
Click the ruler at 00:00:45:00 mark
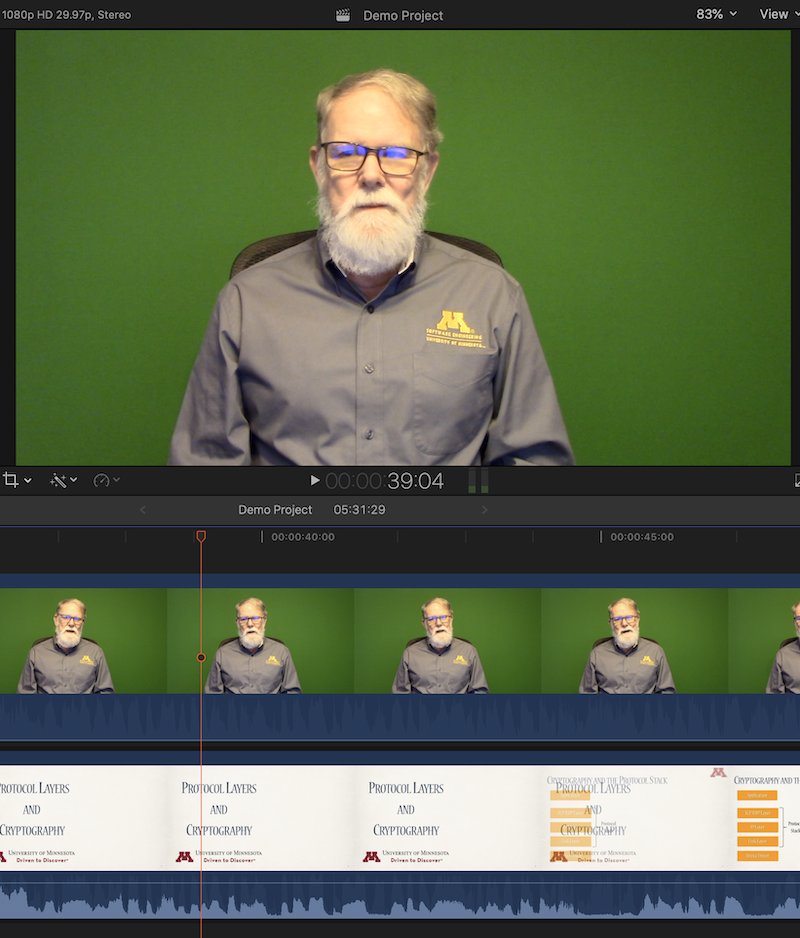[x=602, y=537]
